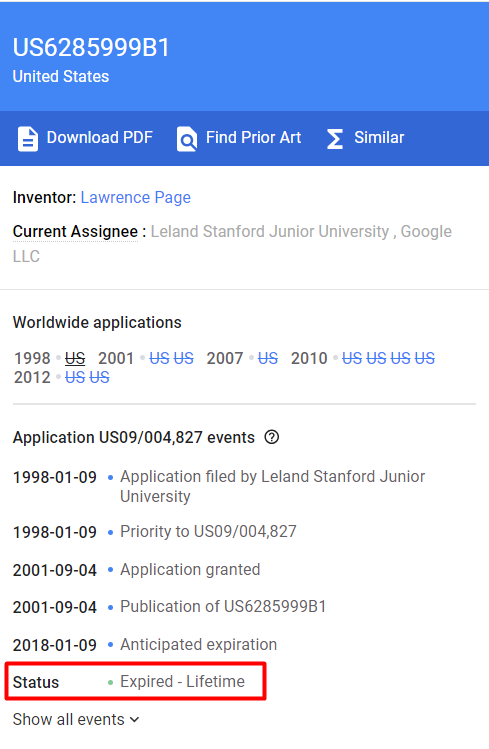Open the first 2001 US application
The image size is (489, 749).
click(x=159, y=358)
